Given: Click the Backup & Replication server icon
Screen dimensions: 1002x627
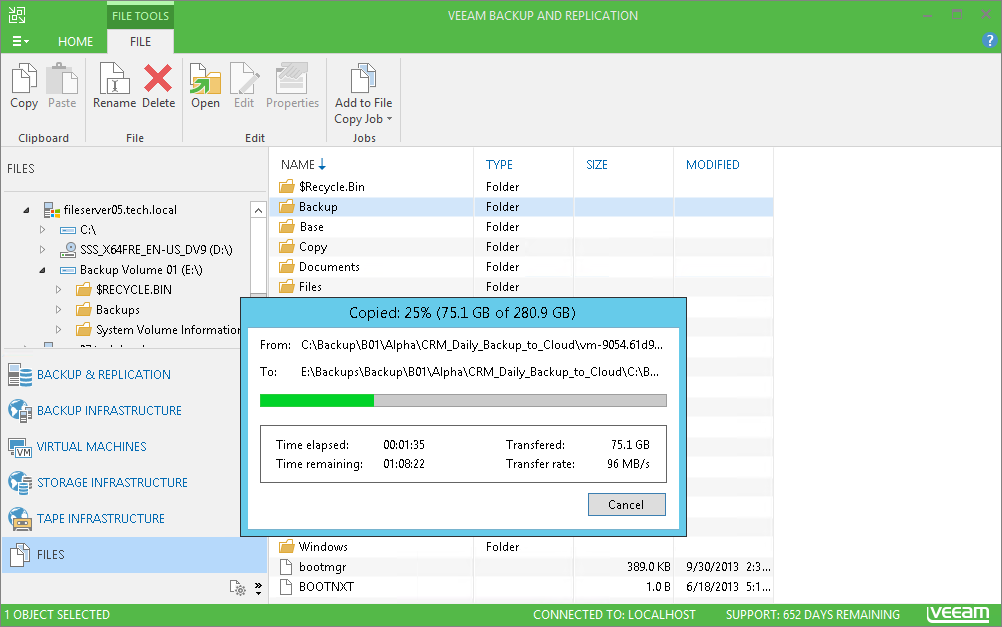Looking at the screenshot, I should (x=20, y=375).
